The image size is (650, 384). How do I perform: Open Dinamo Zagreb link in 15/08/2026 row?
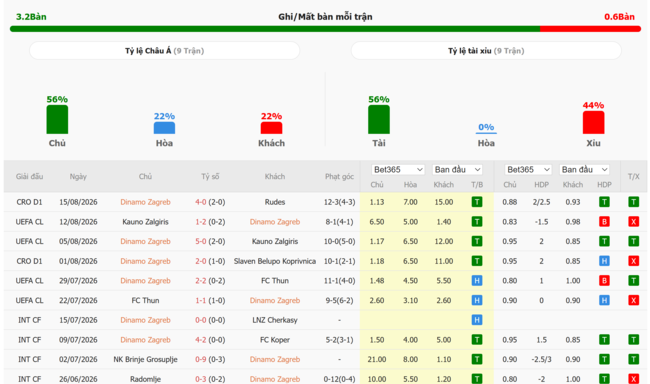pyautogui.click(x=146, y=202)
